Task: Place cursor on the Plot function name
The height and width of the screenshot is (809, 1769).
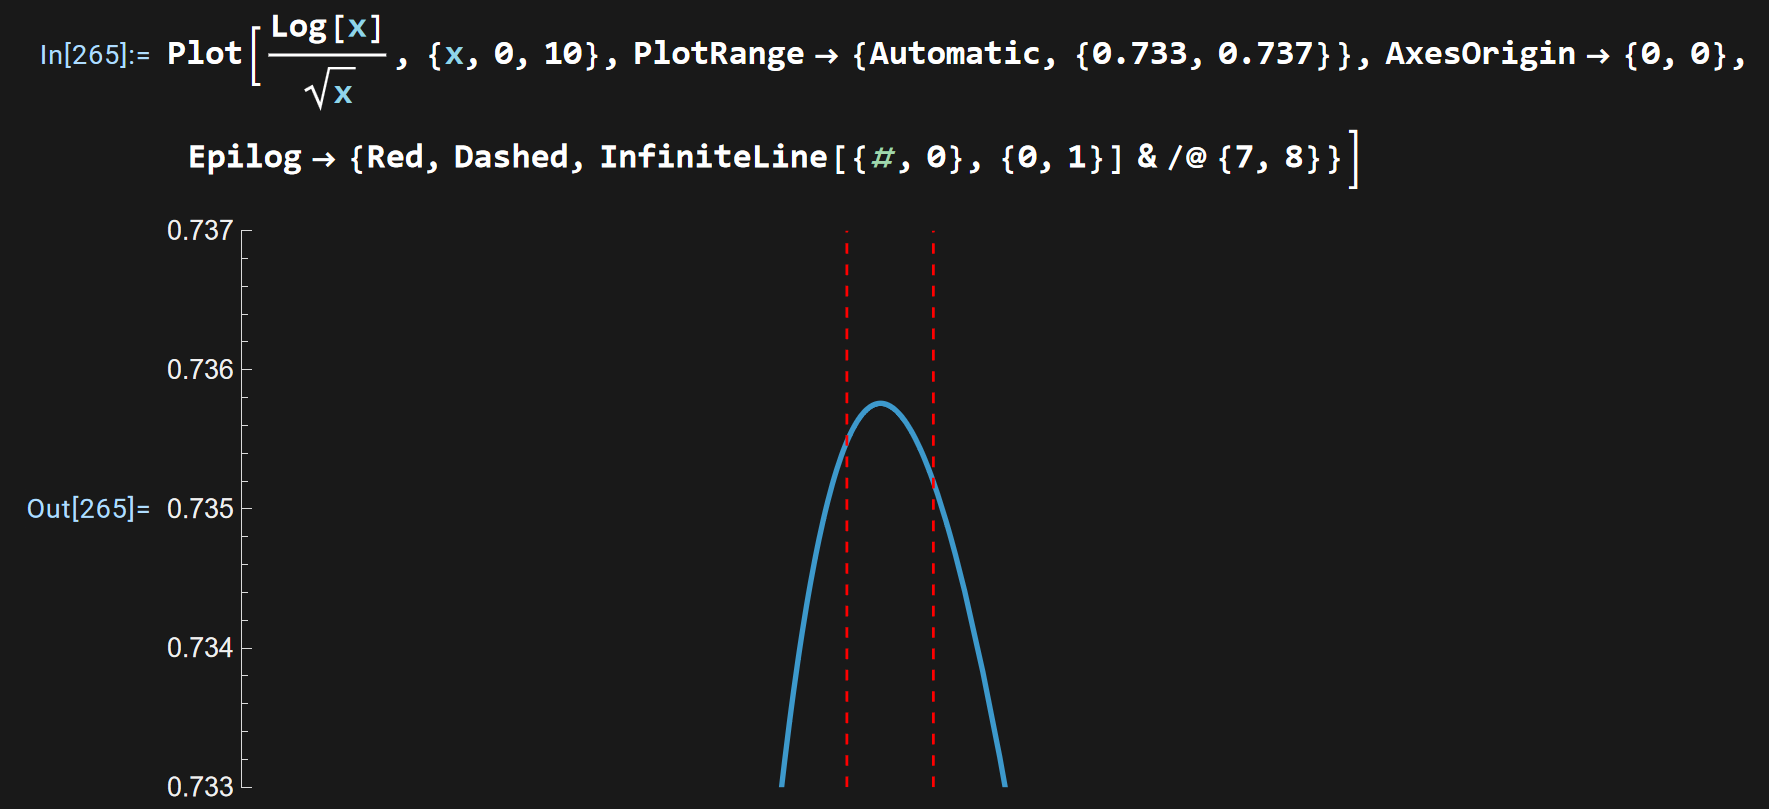Action: (204, 54)
